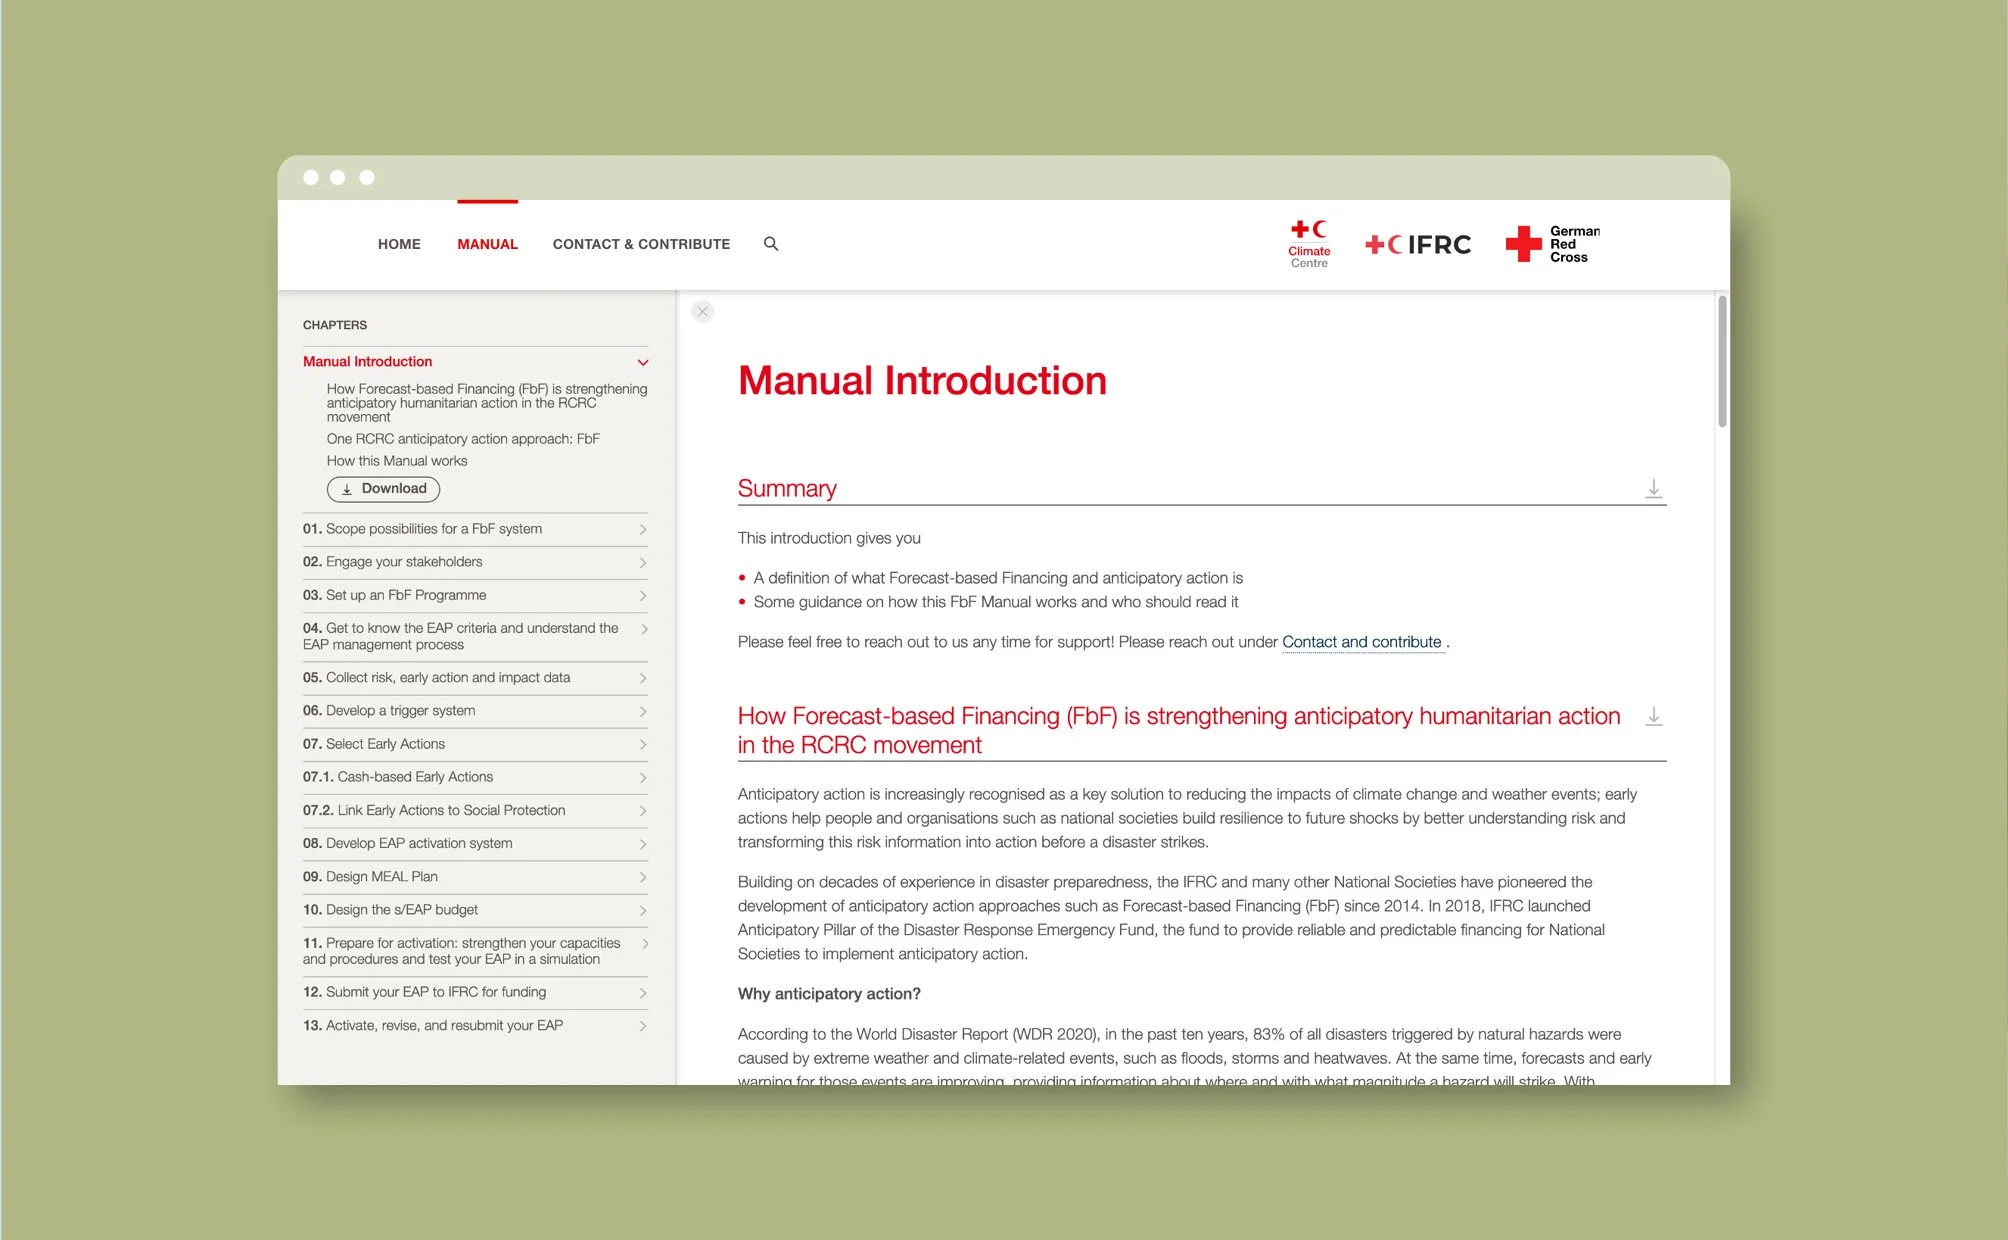Open the HOME menu item
2008x1240 pixels.
[x=399, y=244]
